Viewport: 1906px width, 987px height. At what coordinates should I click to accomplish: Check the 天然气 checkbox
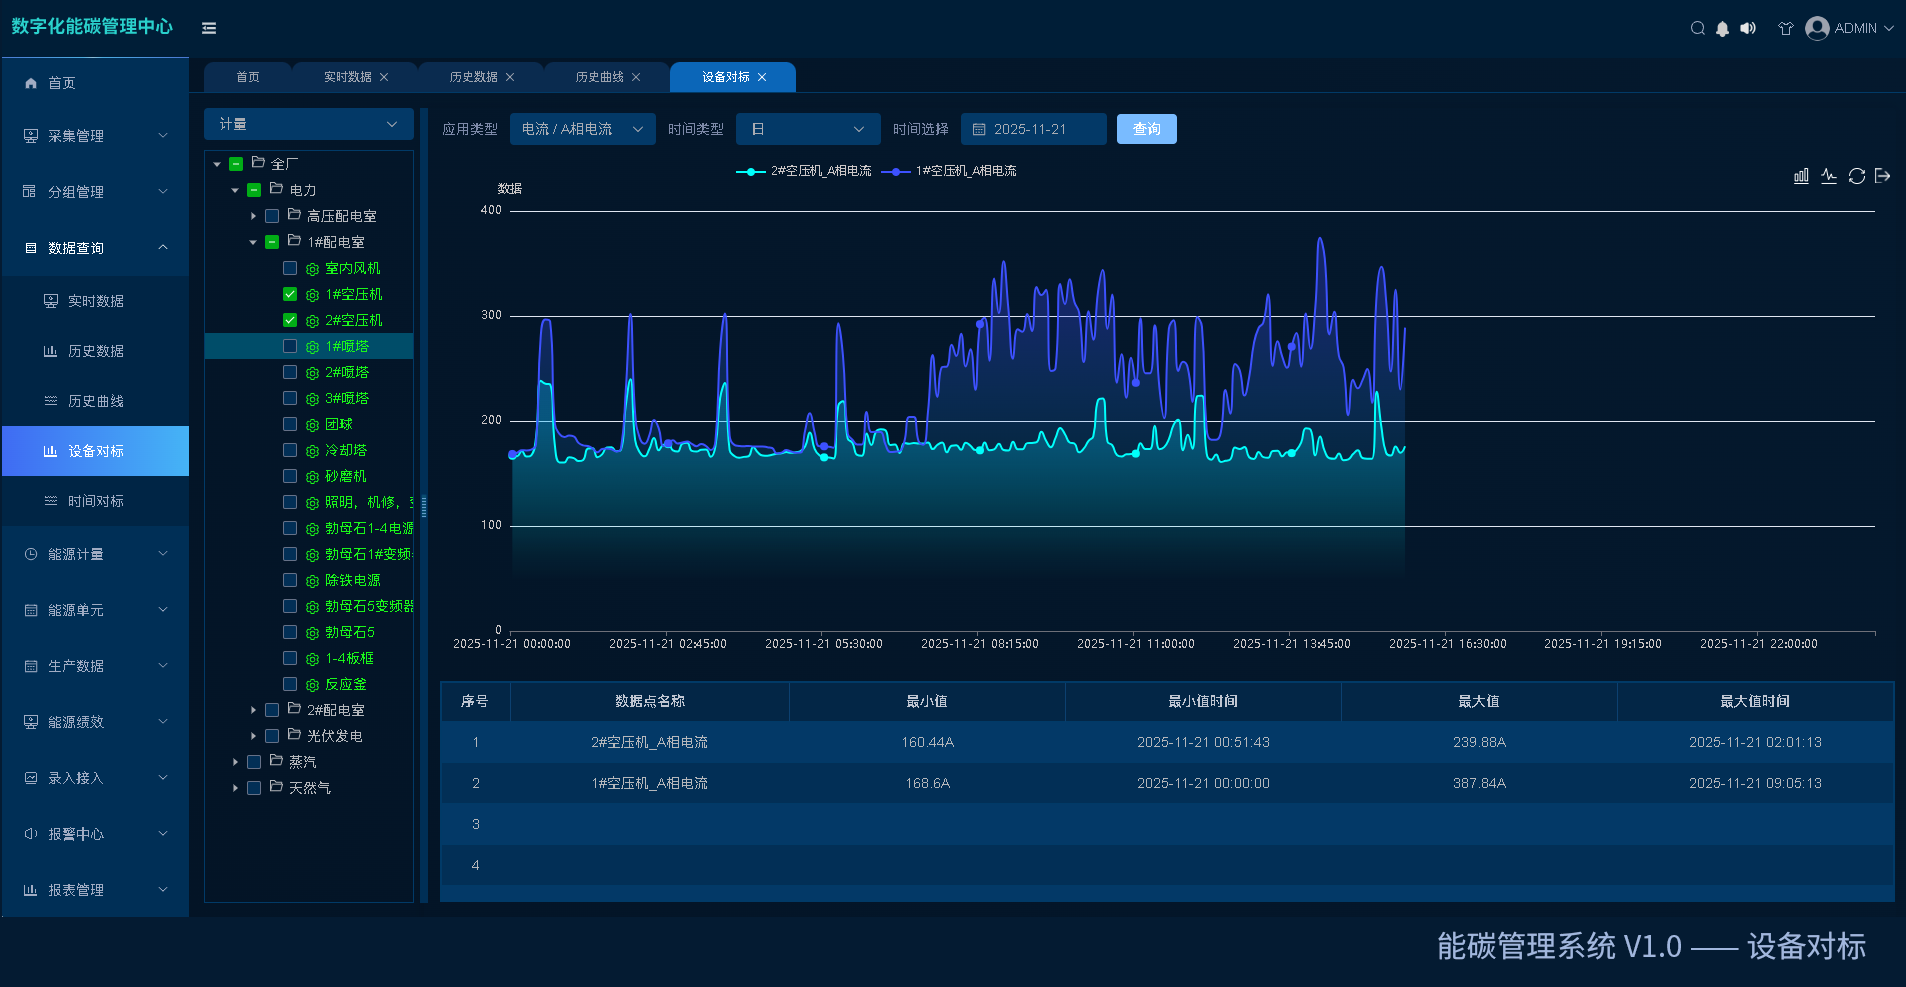[254, 788]
